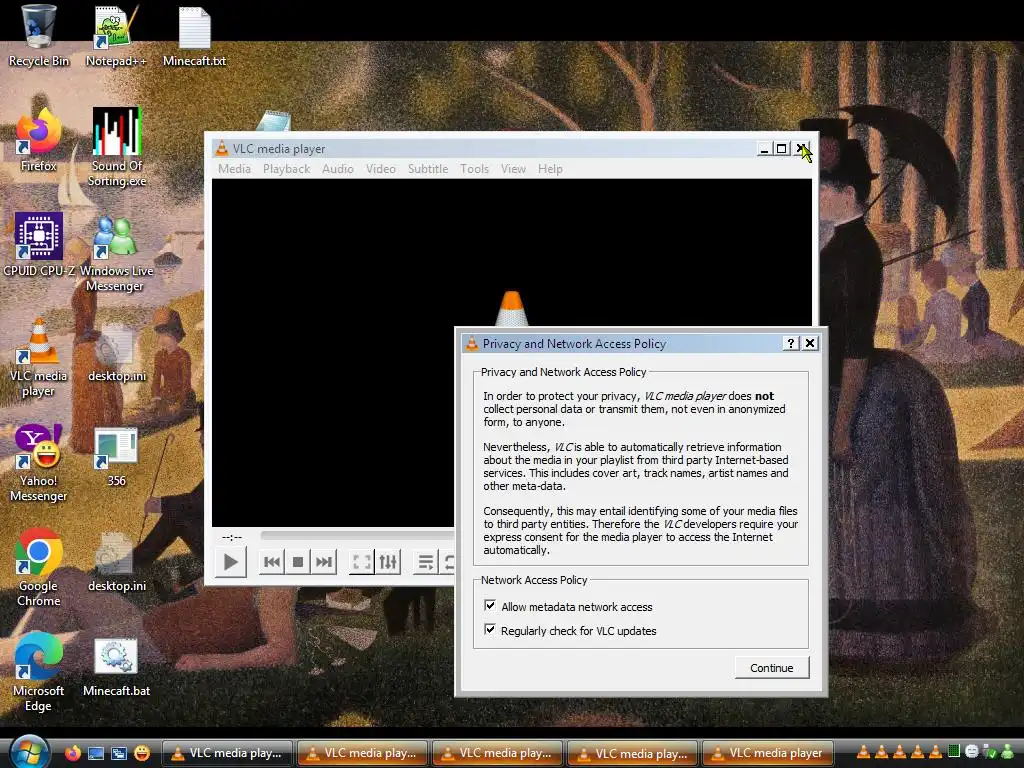Open the Playback menu
The width and height of the screenshot is (1024, 768).
click(x=286, y=168)
